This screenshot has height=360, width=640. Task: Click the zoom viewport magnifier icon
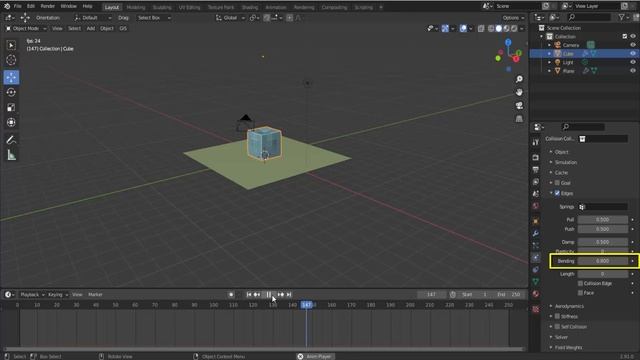pyautogui.click(x=519, y=79)
